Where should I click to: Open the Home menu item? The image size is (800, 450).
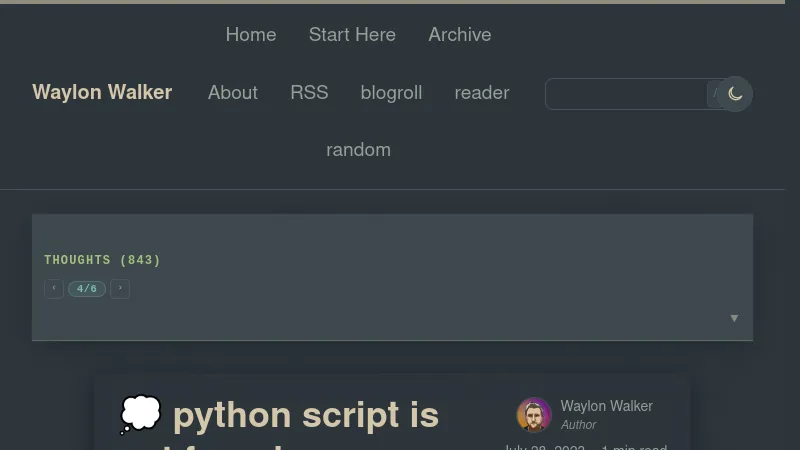pos(251,34)
